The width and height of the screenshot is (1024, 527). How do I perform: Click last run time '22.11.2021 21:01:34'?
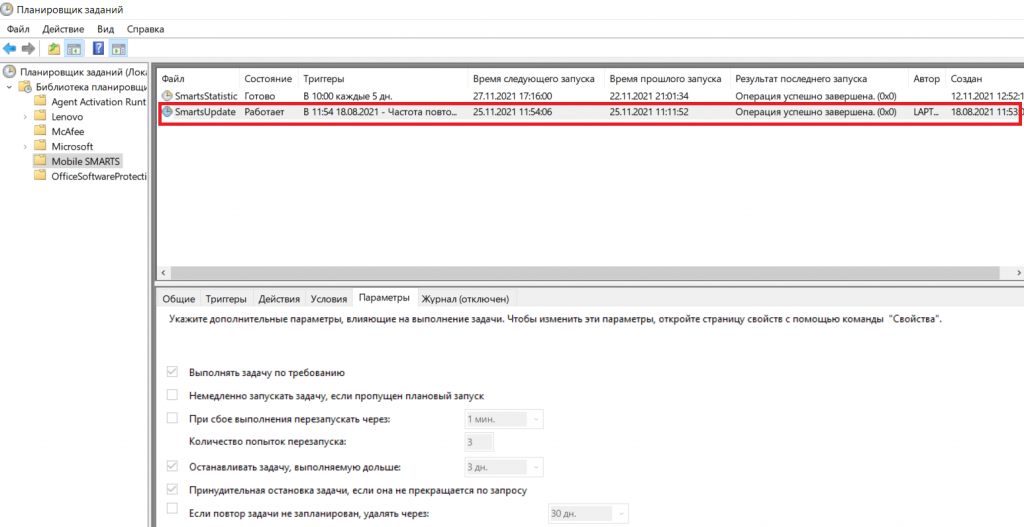pos(648,96)
